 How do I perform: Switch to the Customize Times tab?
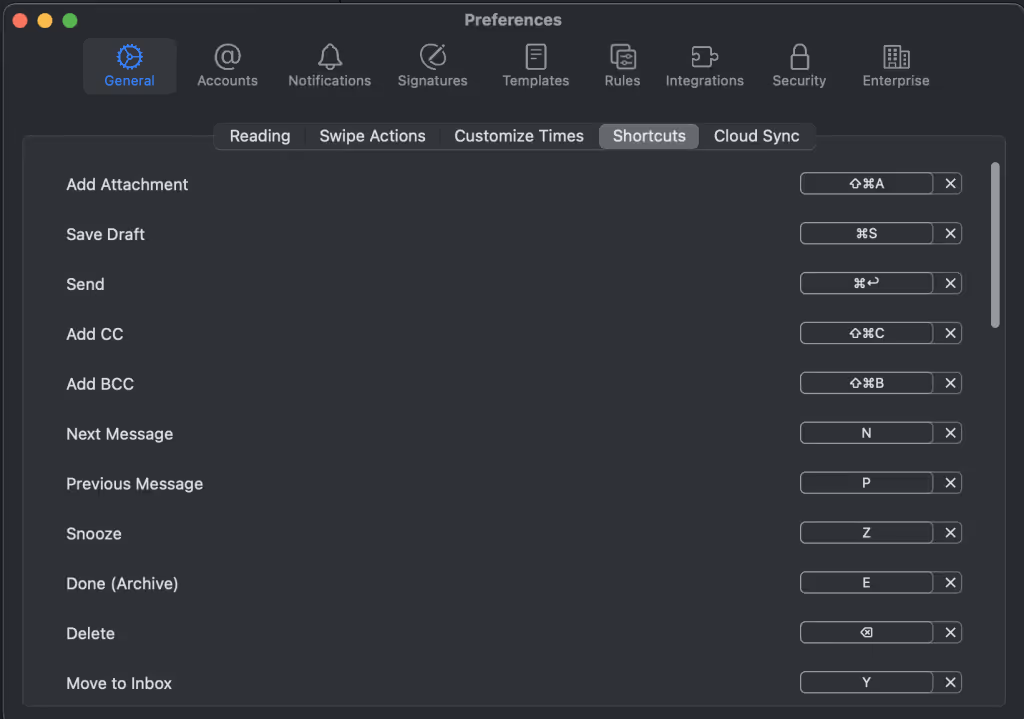519,136
